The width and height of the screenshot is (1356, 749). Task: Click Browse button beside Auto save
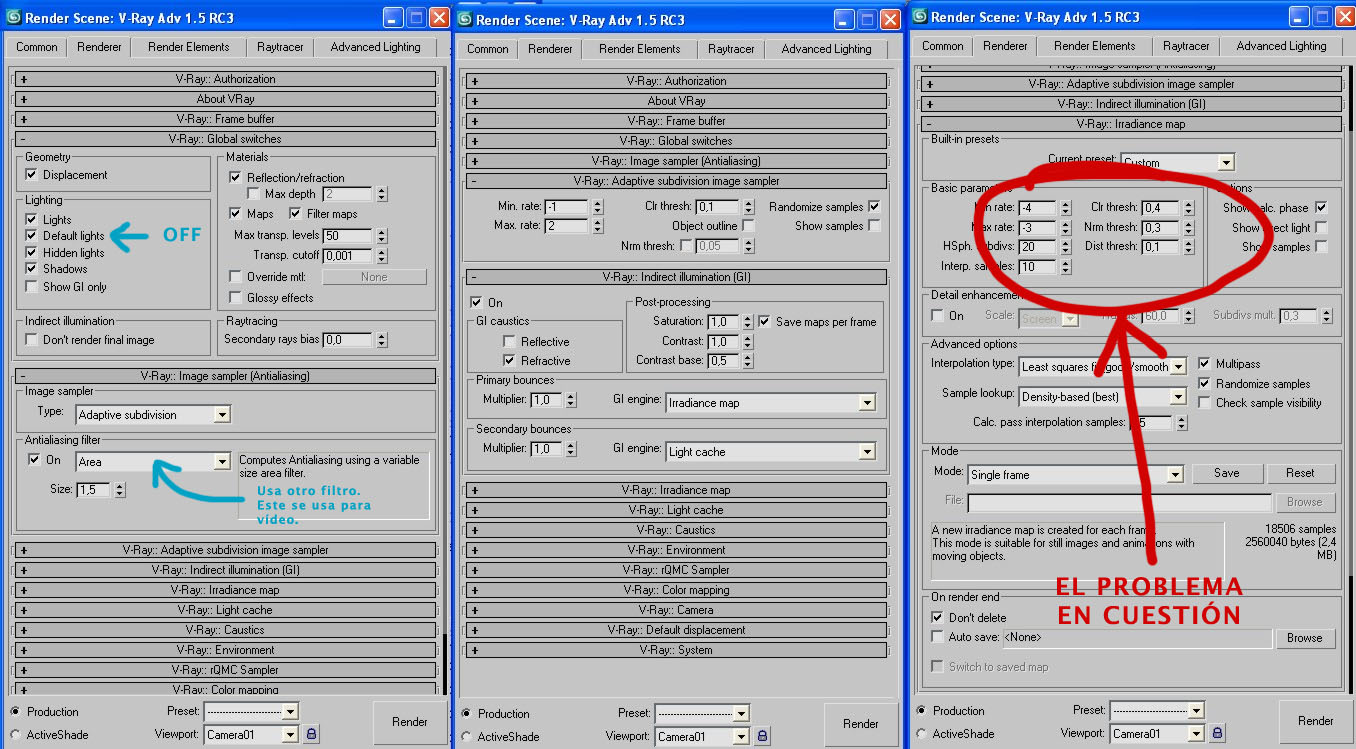pos(1305,638)
